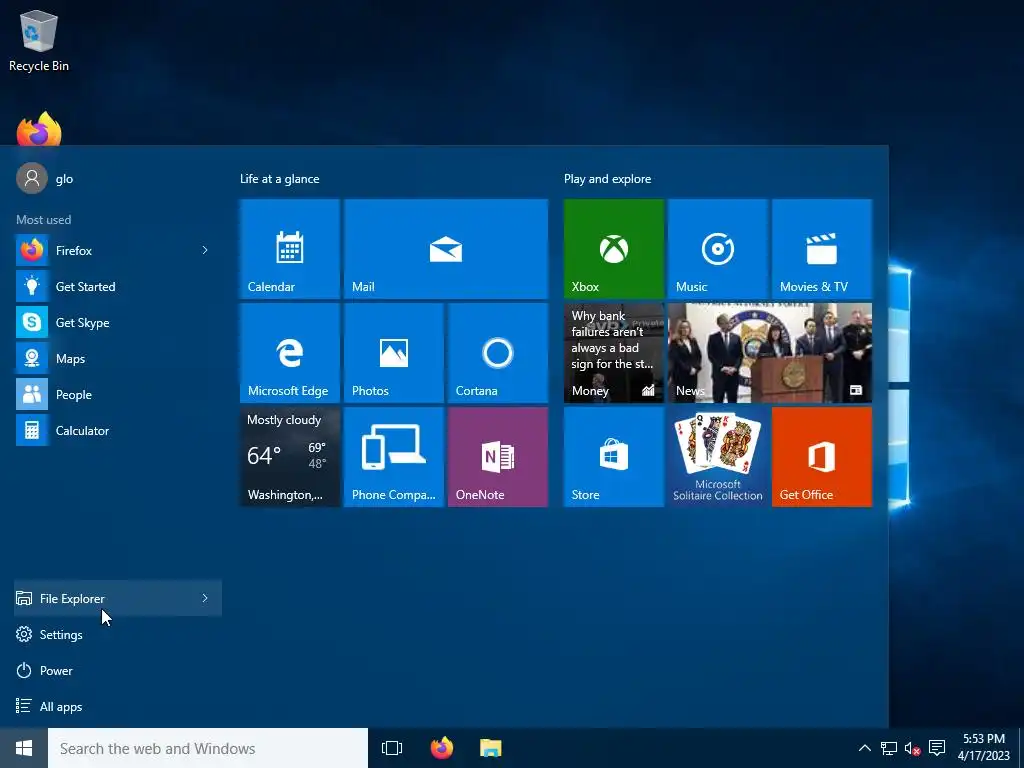Open the Power options

118,671
